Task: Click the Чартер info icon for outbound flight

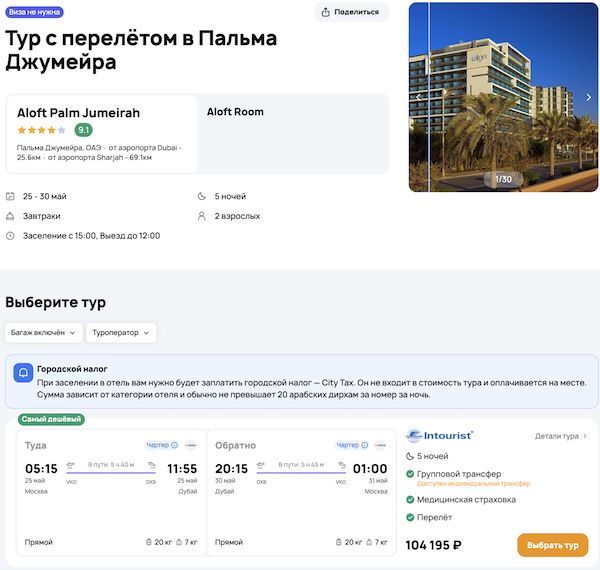Action: (174, 445)
